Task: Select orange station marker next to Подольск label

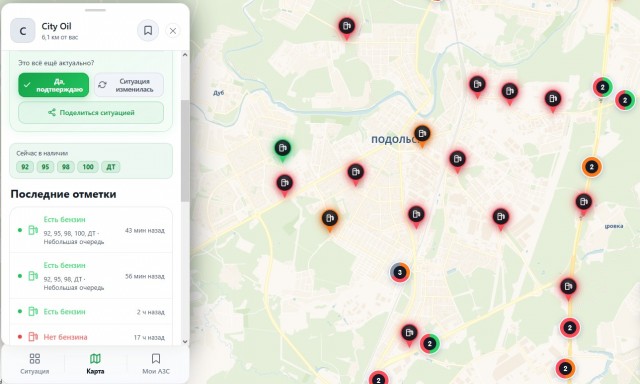Action: pos(422,135)
